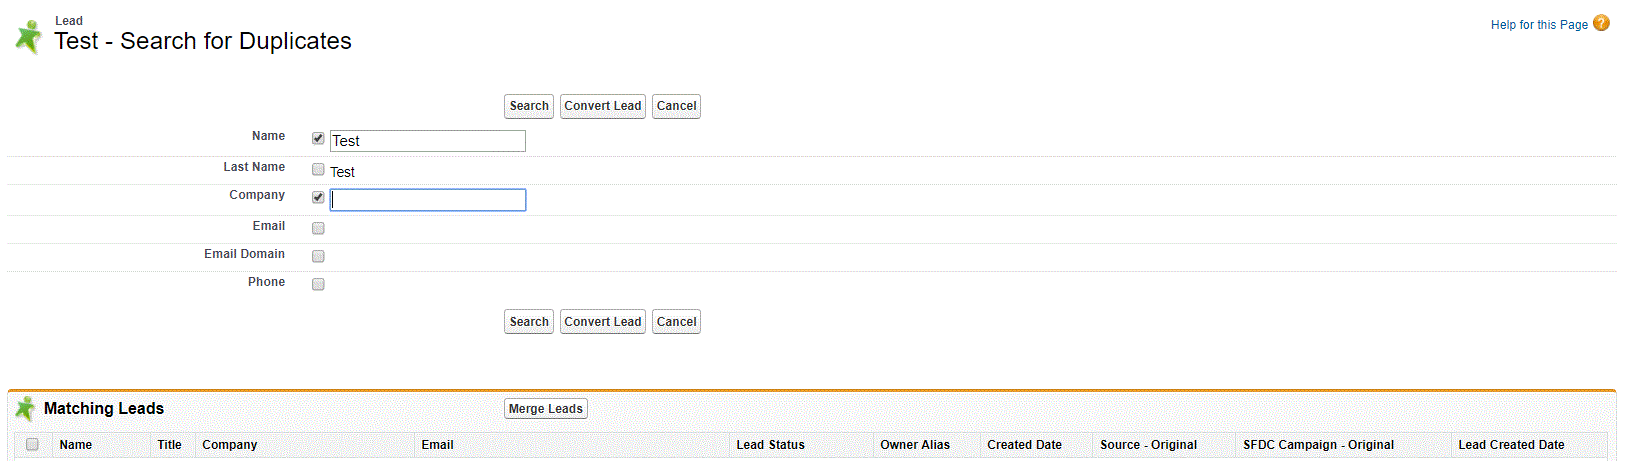Sort by the Created Date column header
This screenshot has width=1628, height=461.
pos(1024,445)
